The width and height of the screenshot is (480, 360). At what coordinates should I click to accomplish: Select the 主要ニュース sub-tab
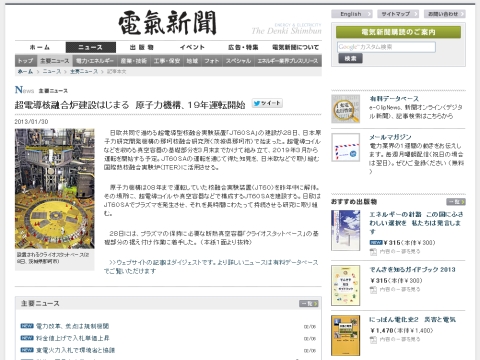coord(55,61)
